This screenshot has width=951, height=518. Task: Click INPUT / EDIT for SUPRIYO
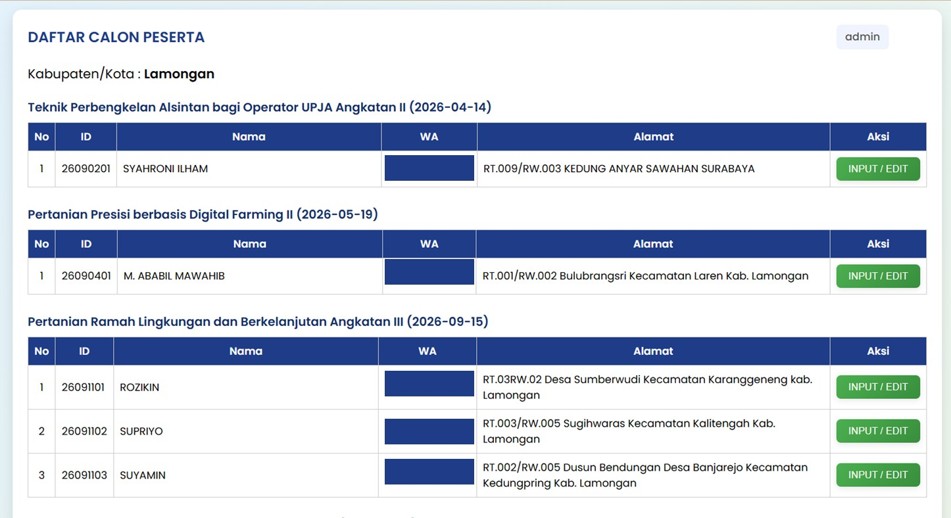click(878, 431)
